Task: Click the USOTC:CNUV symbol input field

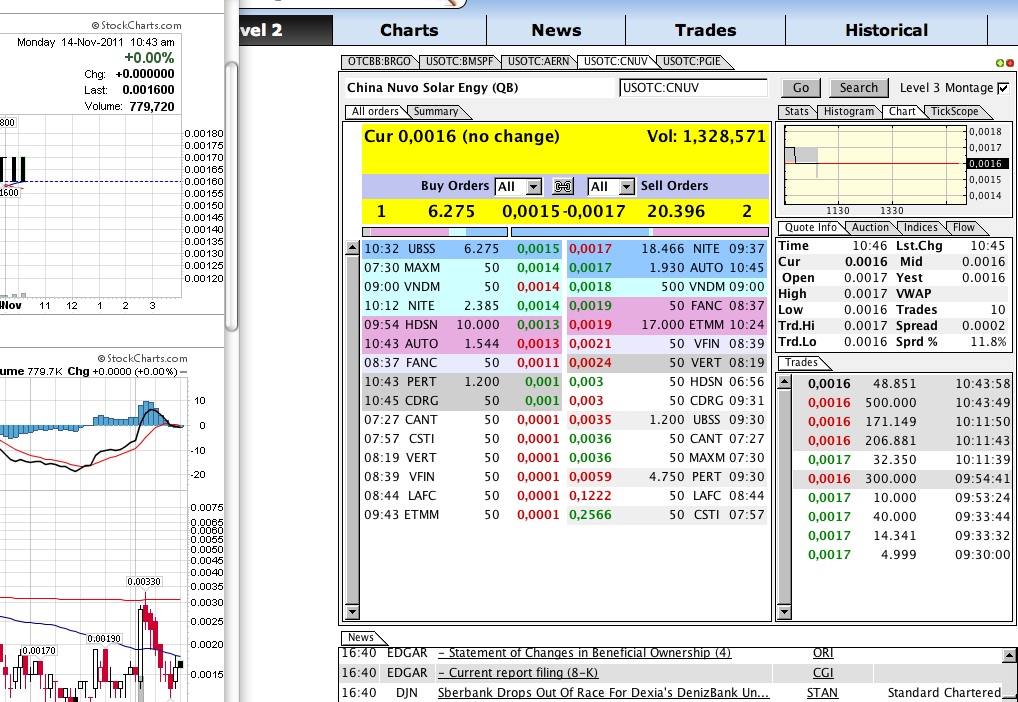Action: click(x=693, y=88)
